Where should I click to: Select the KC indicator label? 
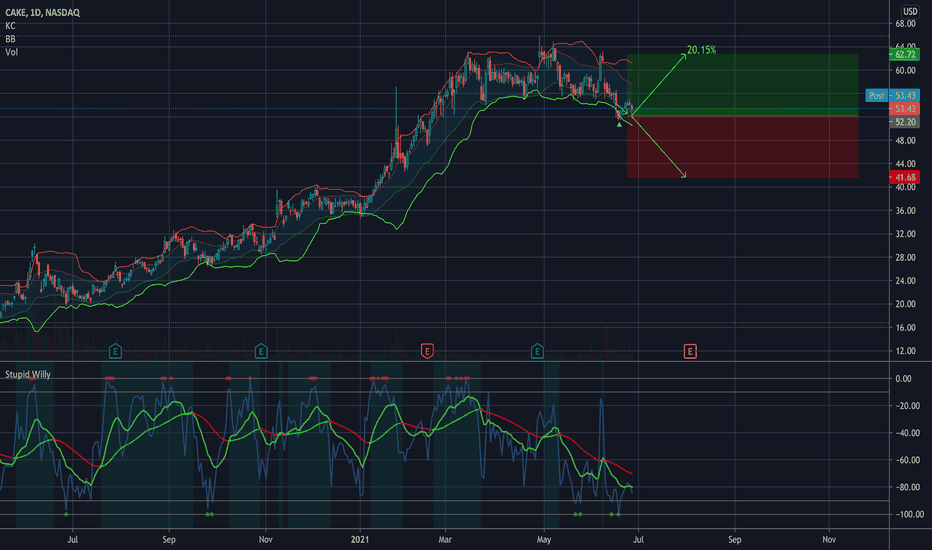coord(10,26)
